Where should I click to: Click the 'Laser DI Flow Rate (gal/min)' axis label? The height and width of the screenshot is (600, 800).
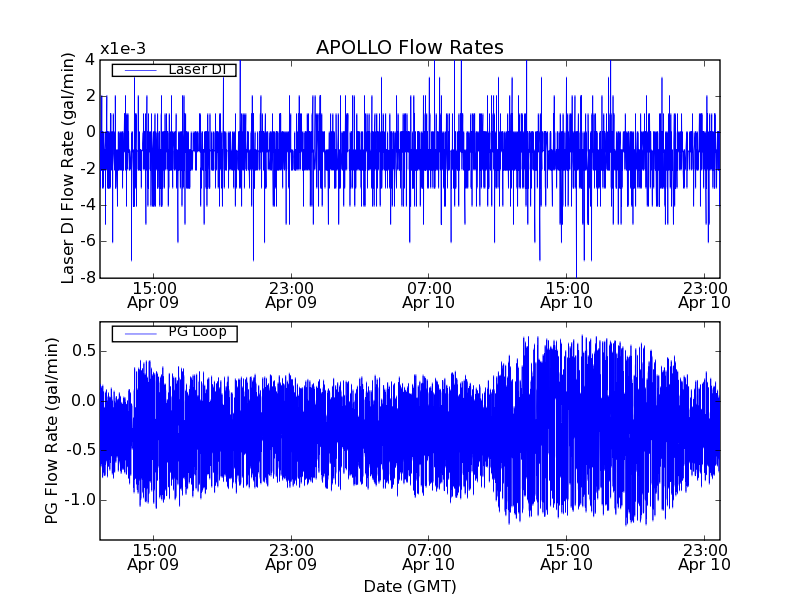pos(68,168)
